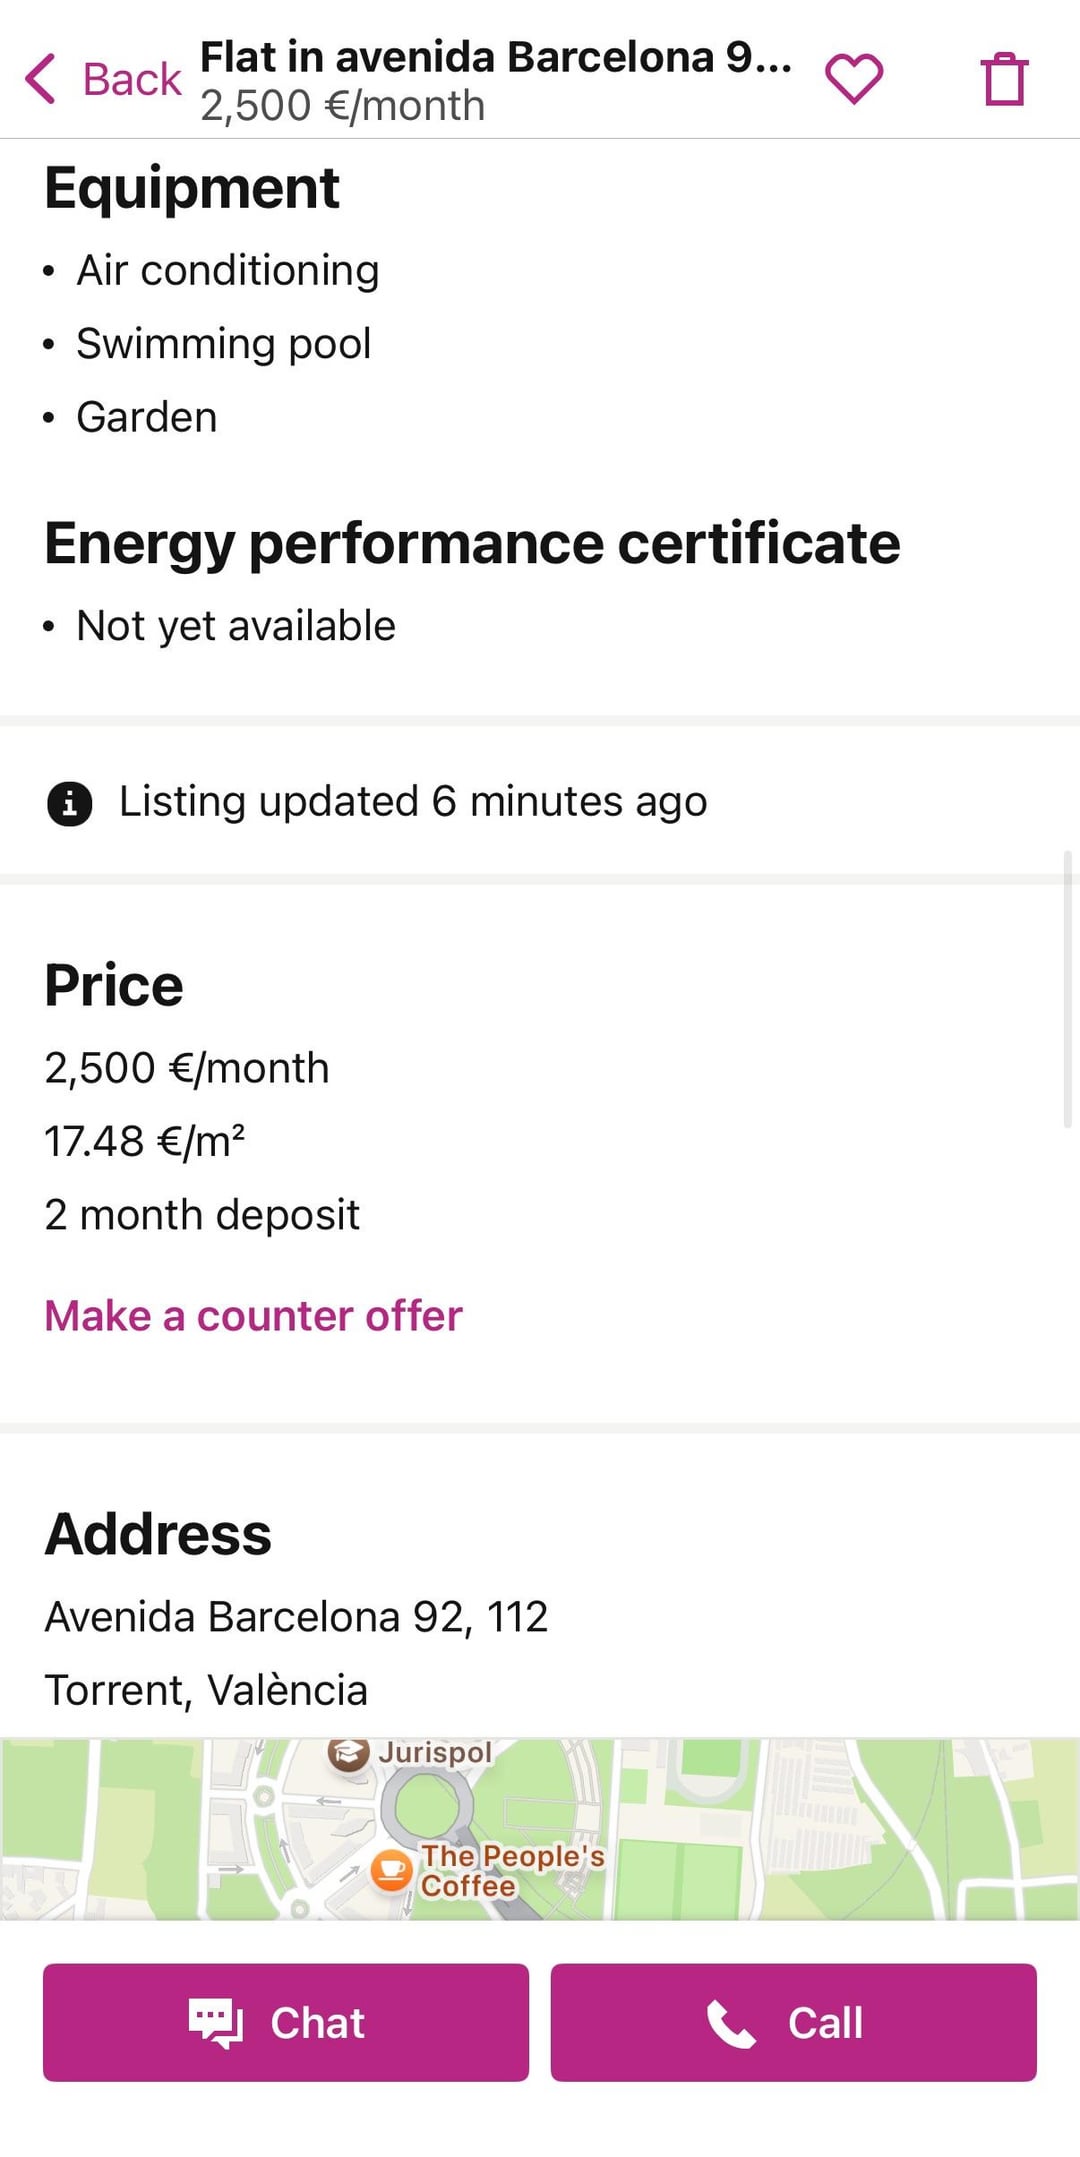Tap the truncated listing title in header
Image resolution: width=1080 pixels, height=2157 pixels.
tap(496, 58)
